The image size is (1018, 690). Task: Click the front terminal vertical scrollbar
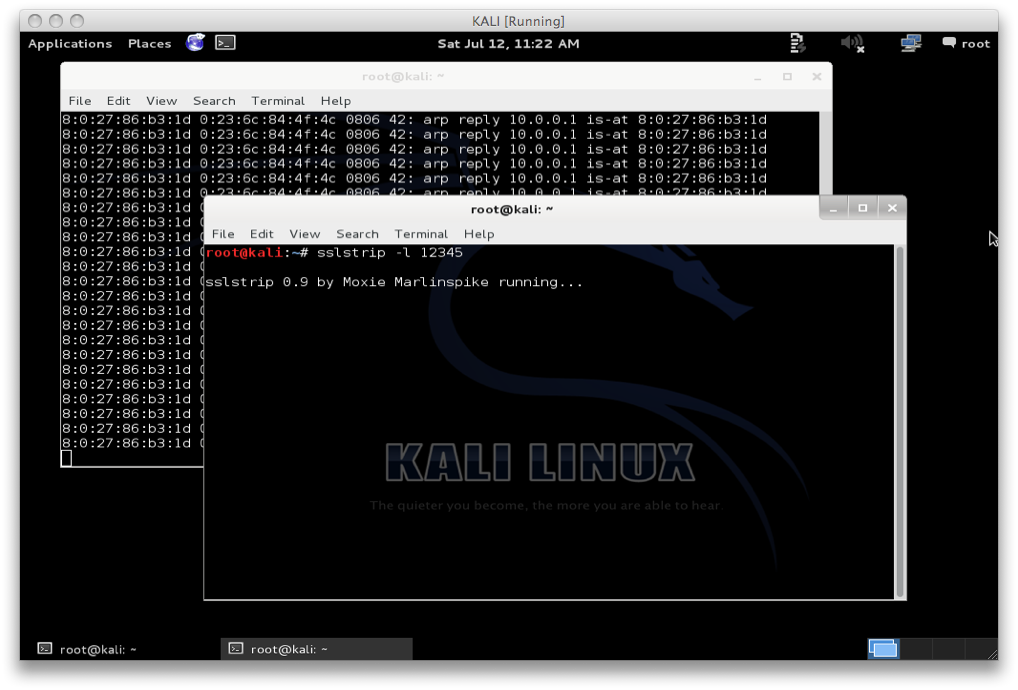click(x=900, y=422)
